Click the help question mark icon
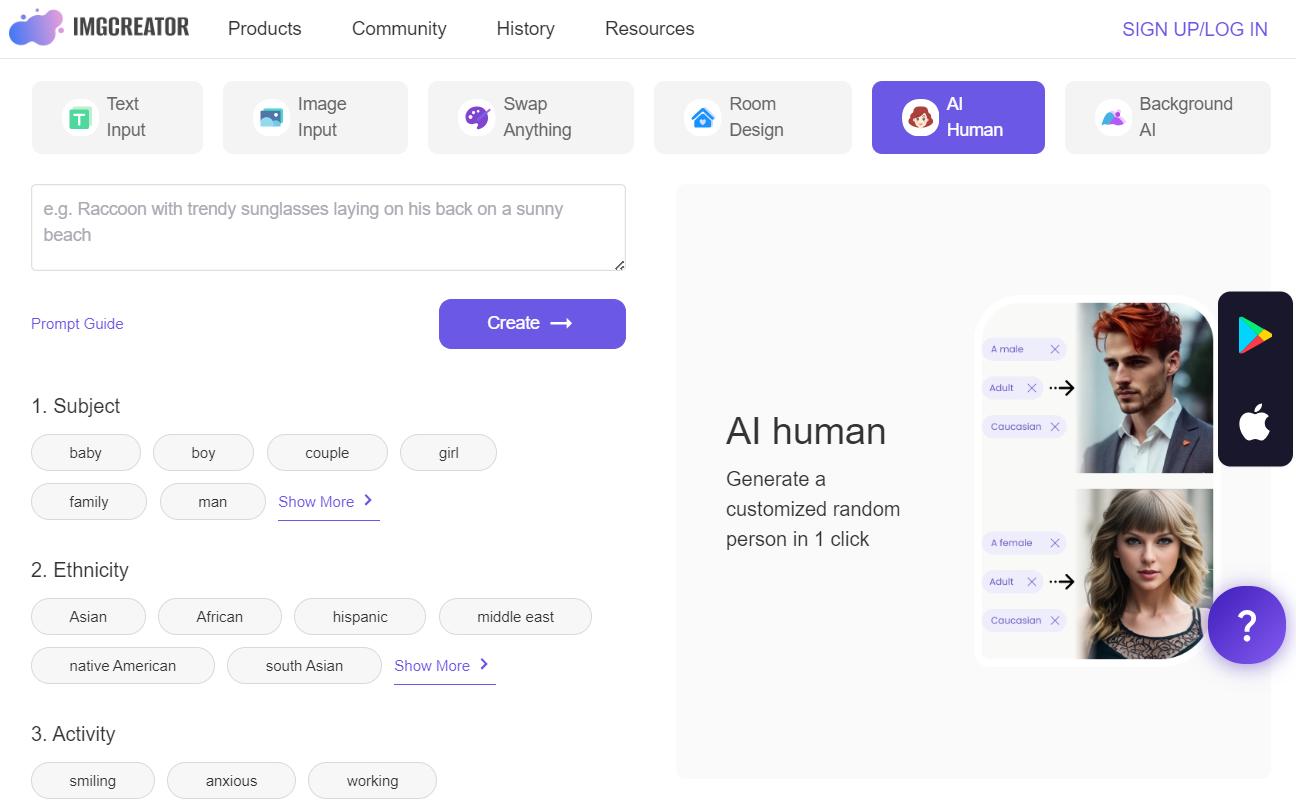The image size is (1296, 804). [1246, 624]
